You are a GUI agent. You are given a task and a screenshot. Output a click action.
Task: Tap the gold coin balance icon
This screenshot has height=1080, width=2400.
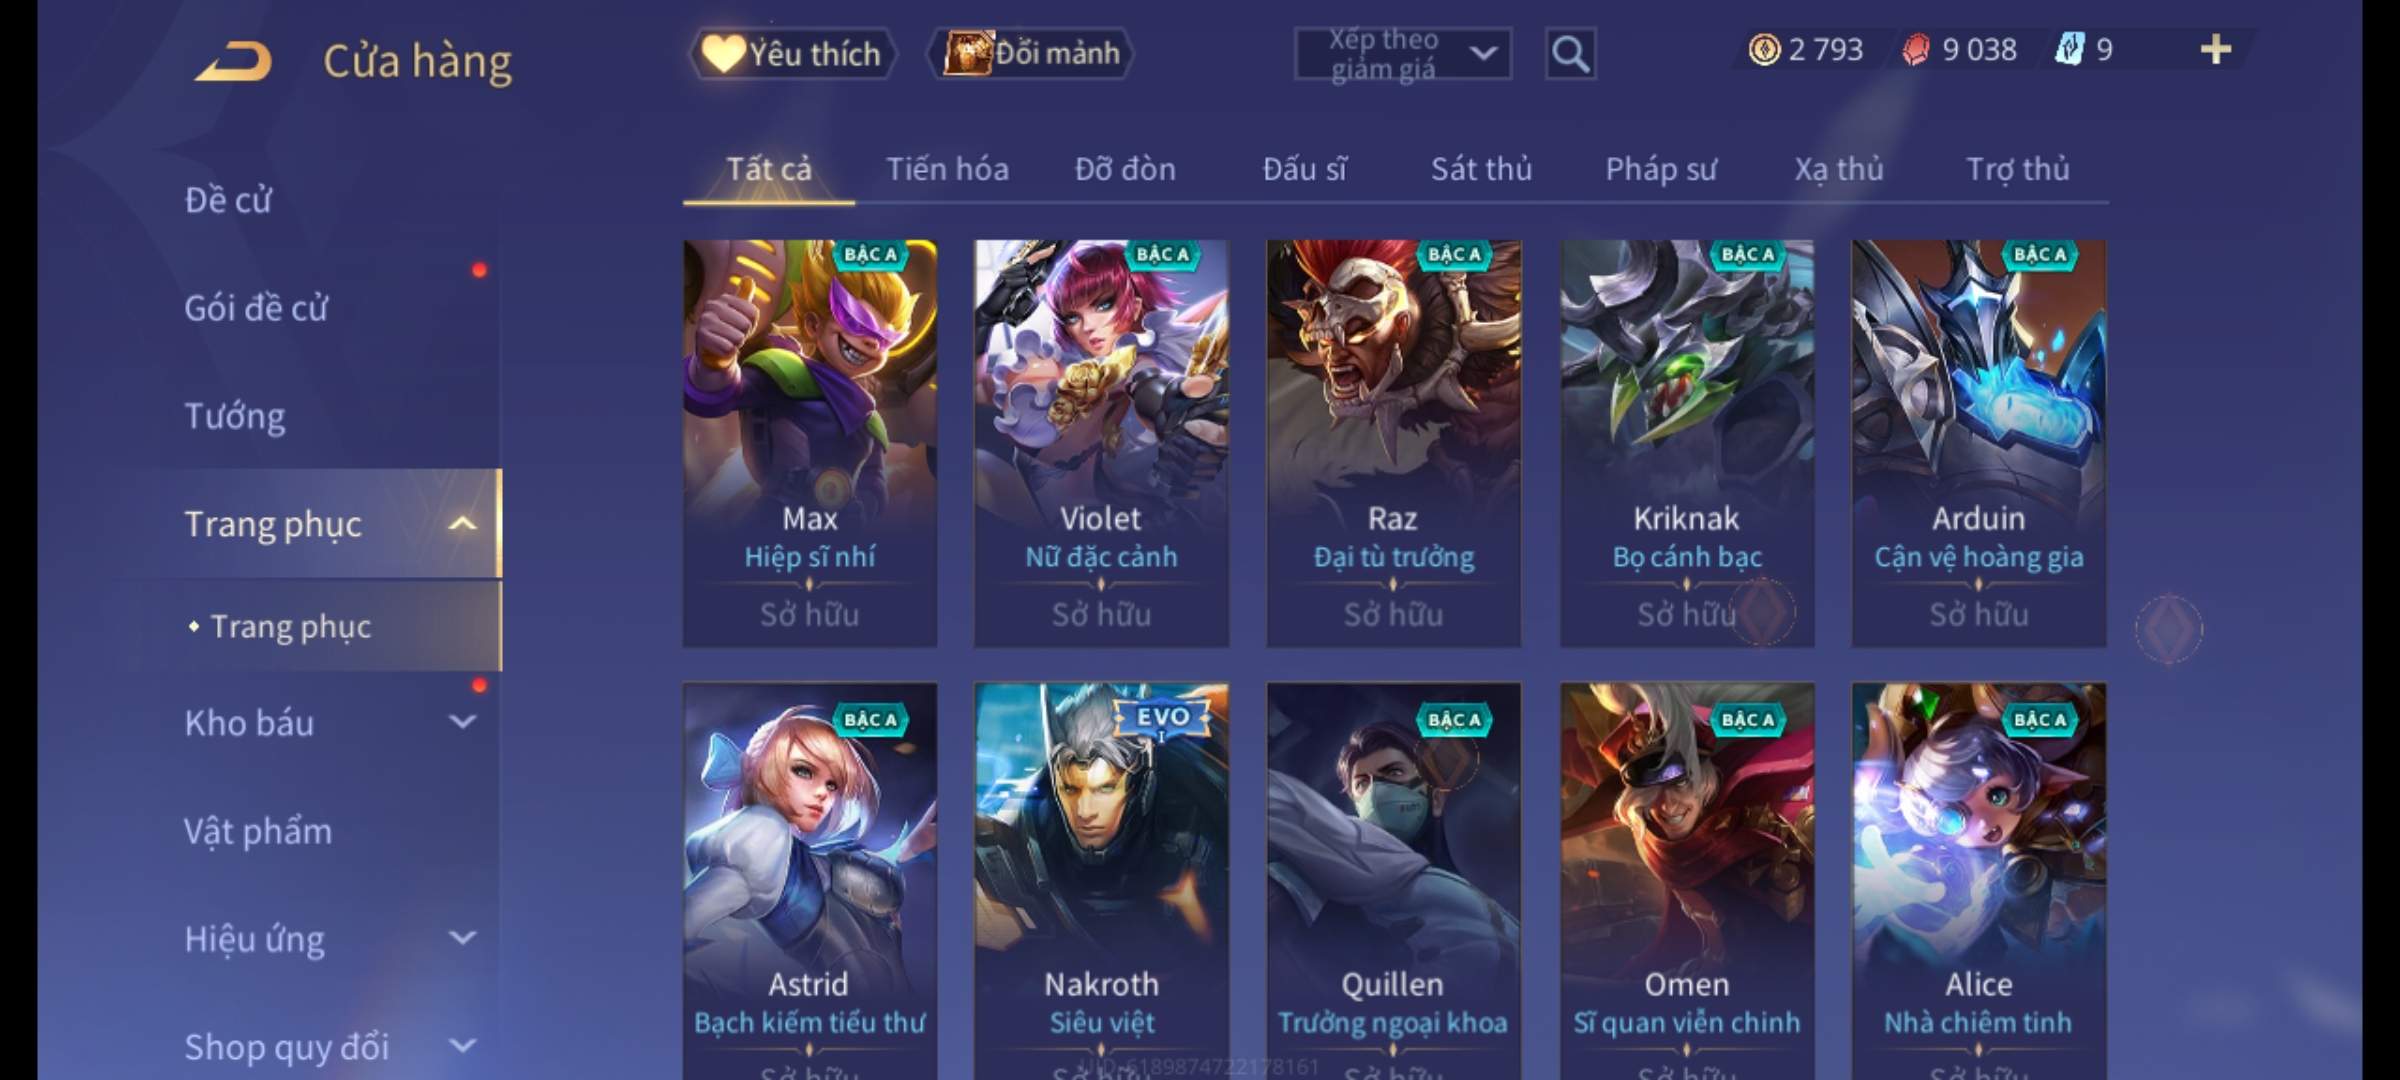1764,49
